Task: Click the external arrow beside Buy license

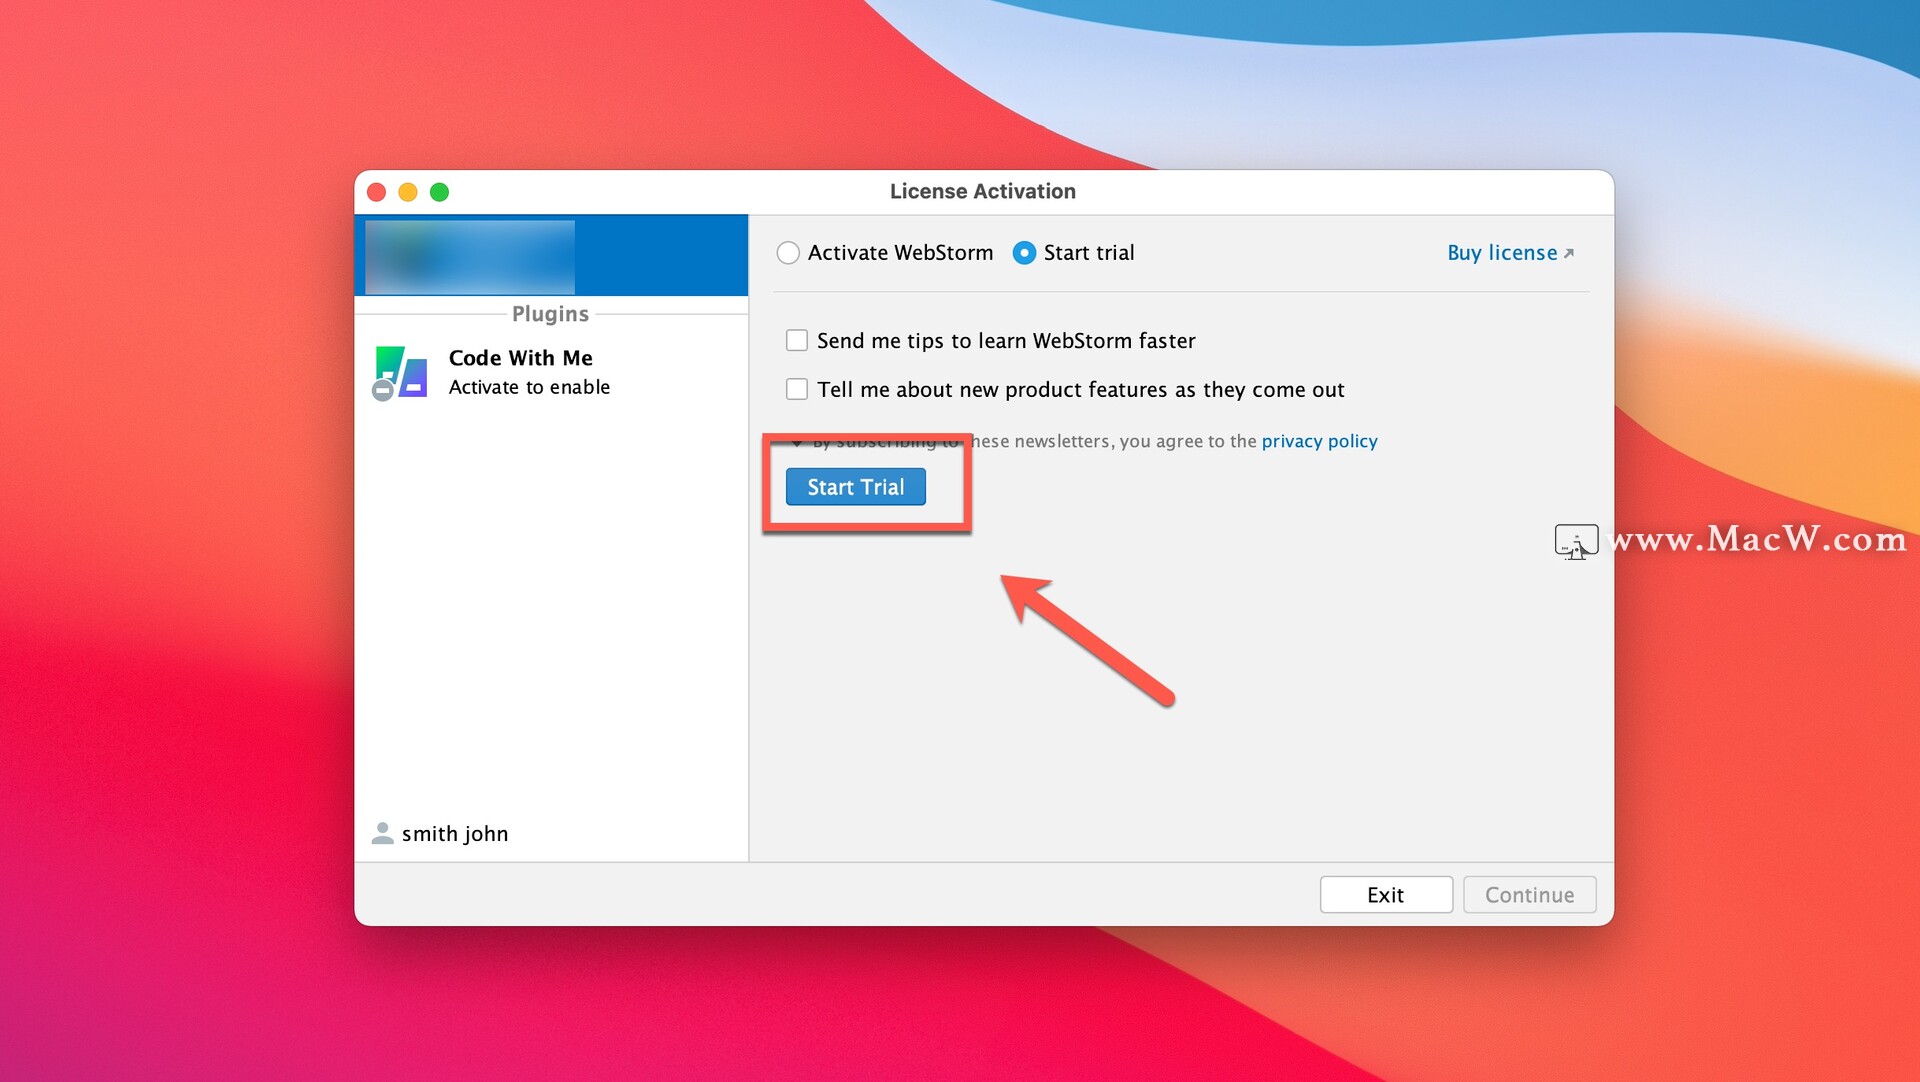Action: [x=1569, y=254]
